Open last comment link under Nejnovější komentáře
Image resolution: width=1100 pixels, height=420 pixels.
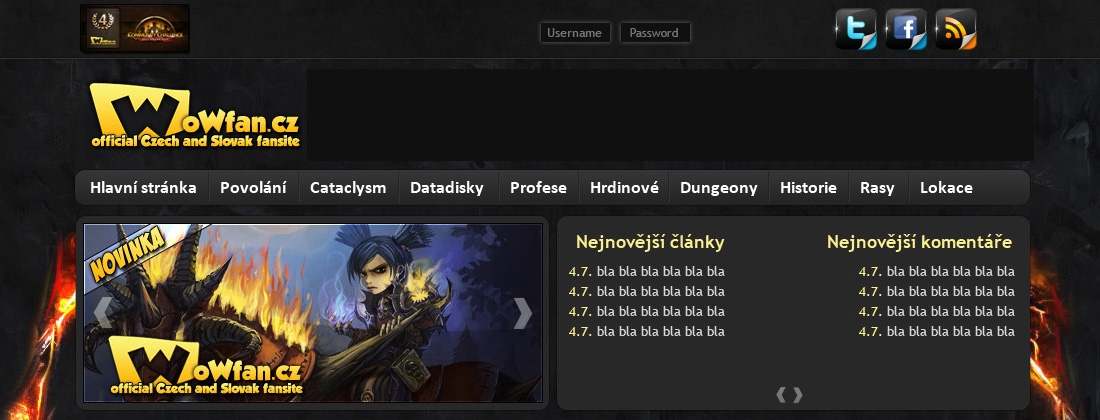937,331
